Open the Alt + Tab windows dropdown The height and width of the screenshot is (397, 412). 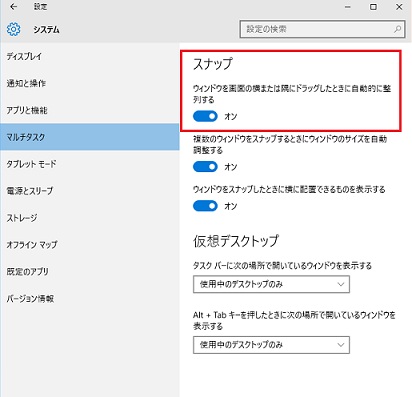[x=271, y=345]
